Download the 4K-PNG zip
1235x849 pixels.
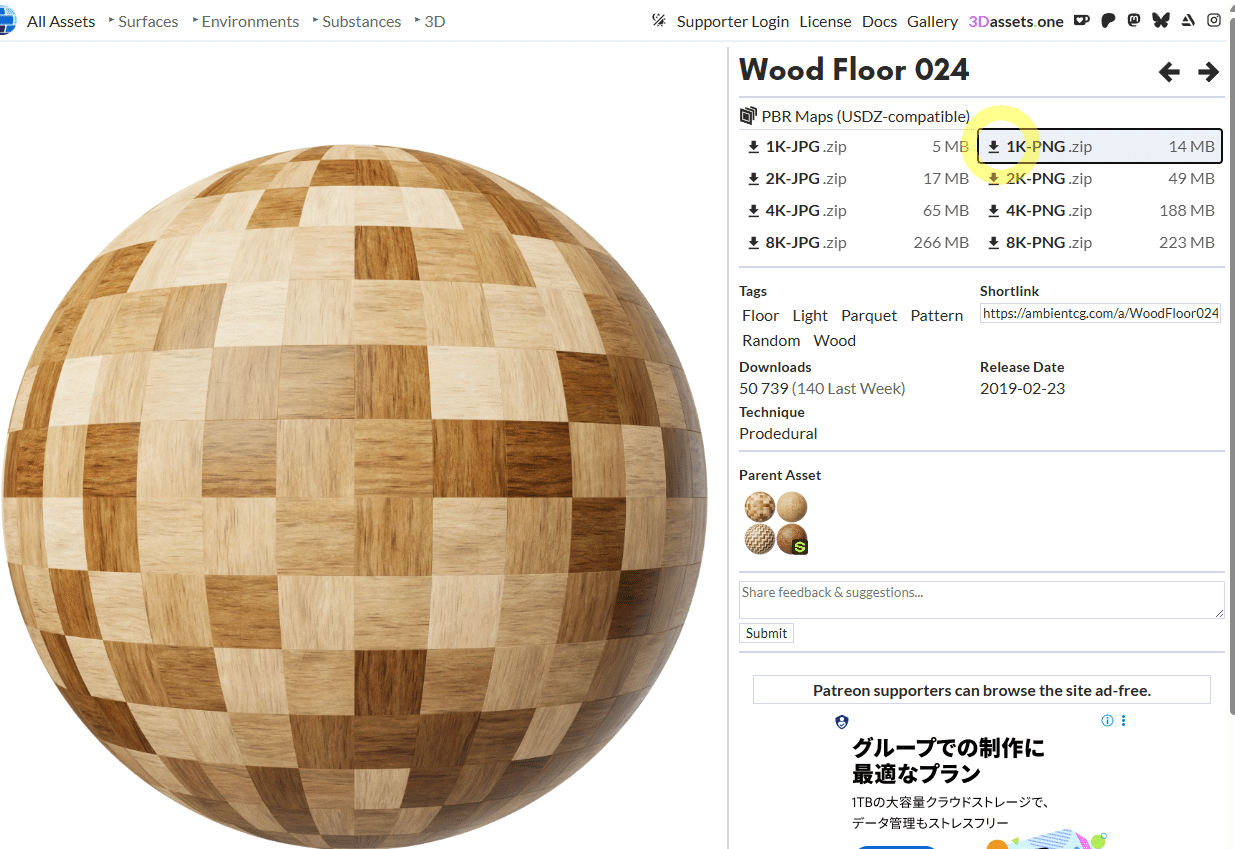(1100, 211)
